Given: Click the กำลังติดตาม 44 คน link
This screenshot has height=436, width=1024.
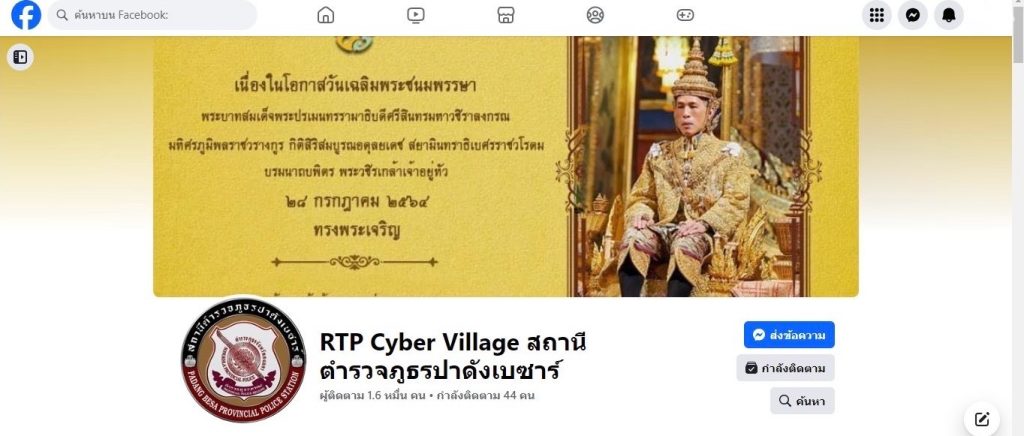Looking at the screenshot, I should pyautogui.click(x=485, y=396).
